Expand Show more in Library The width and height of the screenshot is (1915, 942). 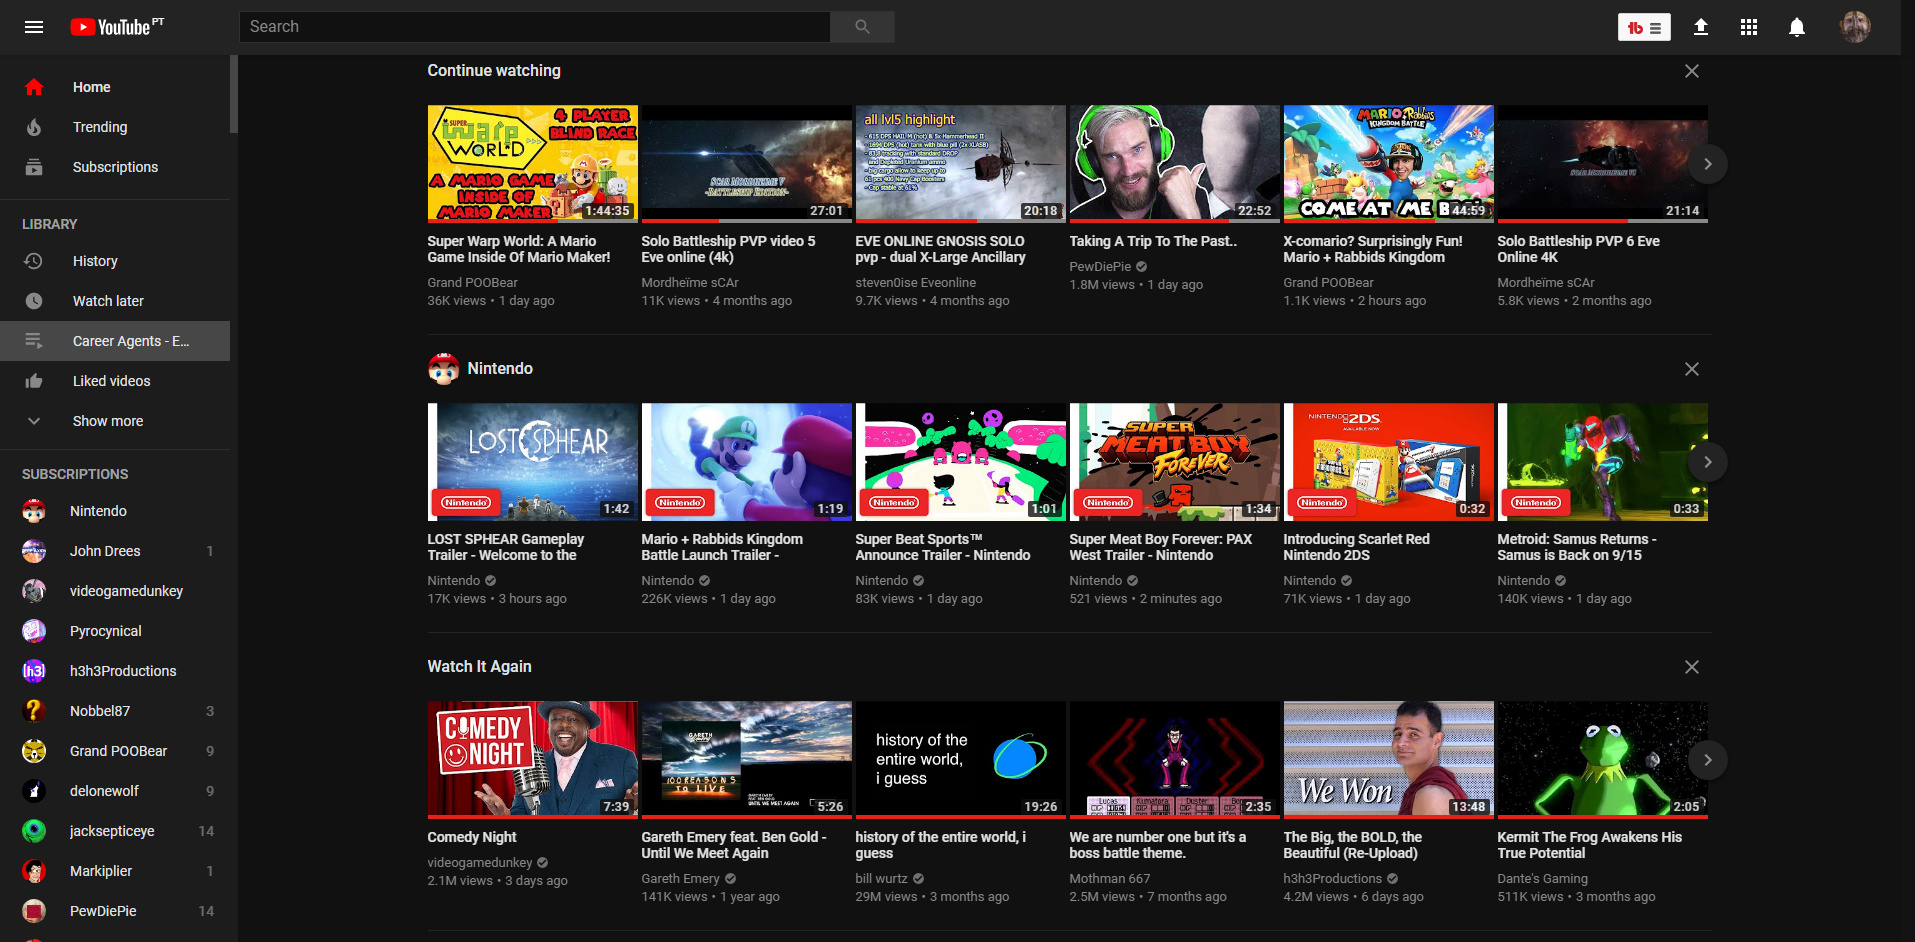tap(115, 421)
